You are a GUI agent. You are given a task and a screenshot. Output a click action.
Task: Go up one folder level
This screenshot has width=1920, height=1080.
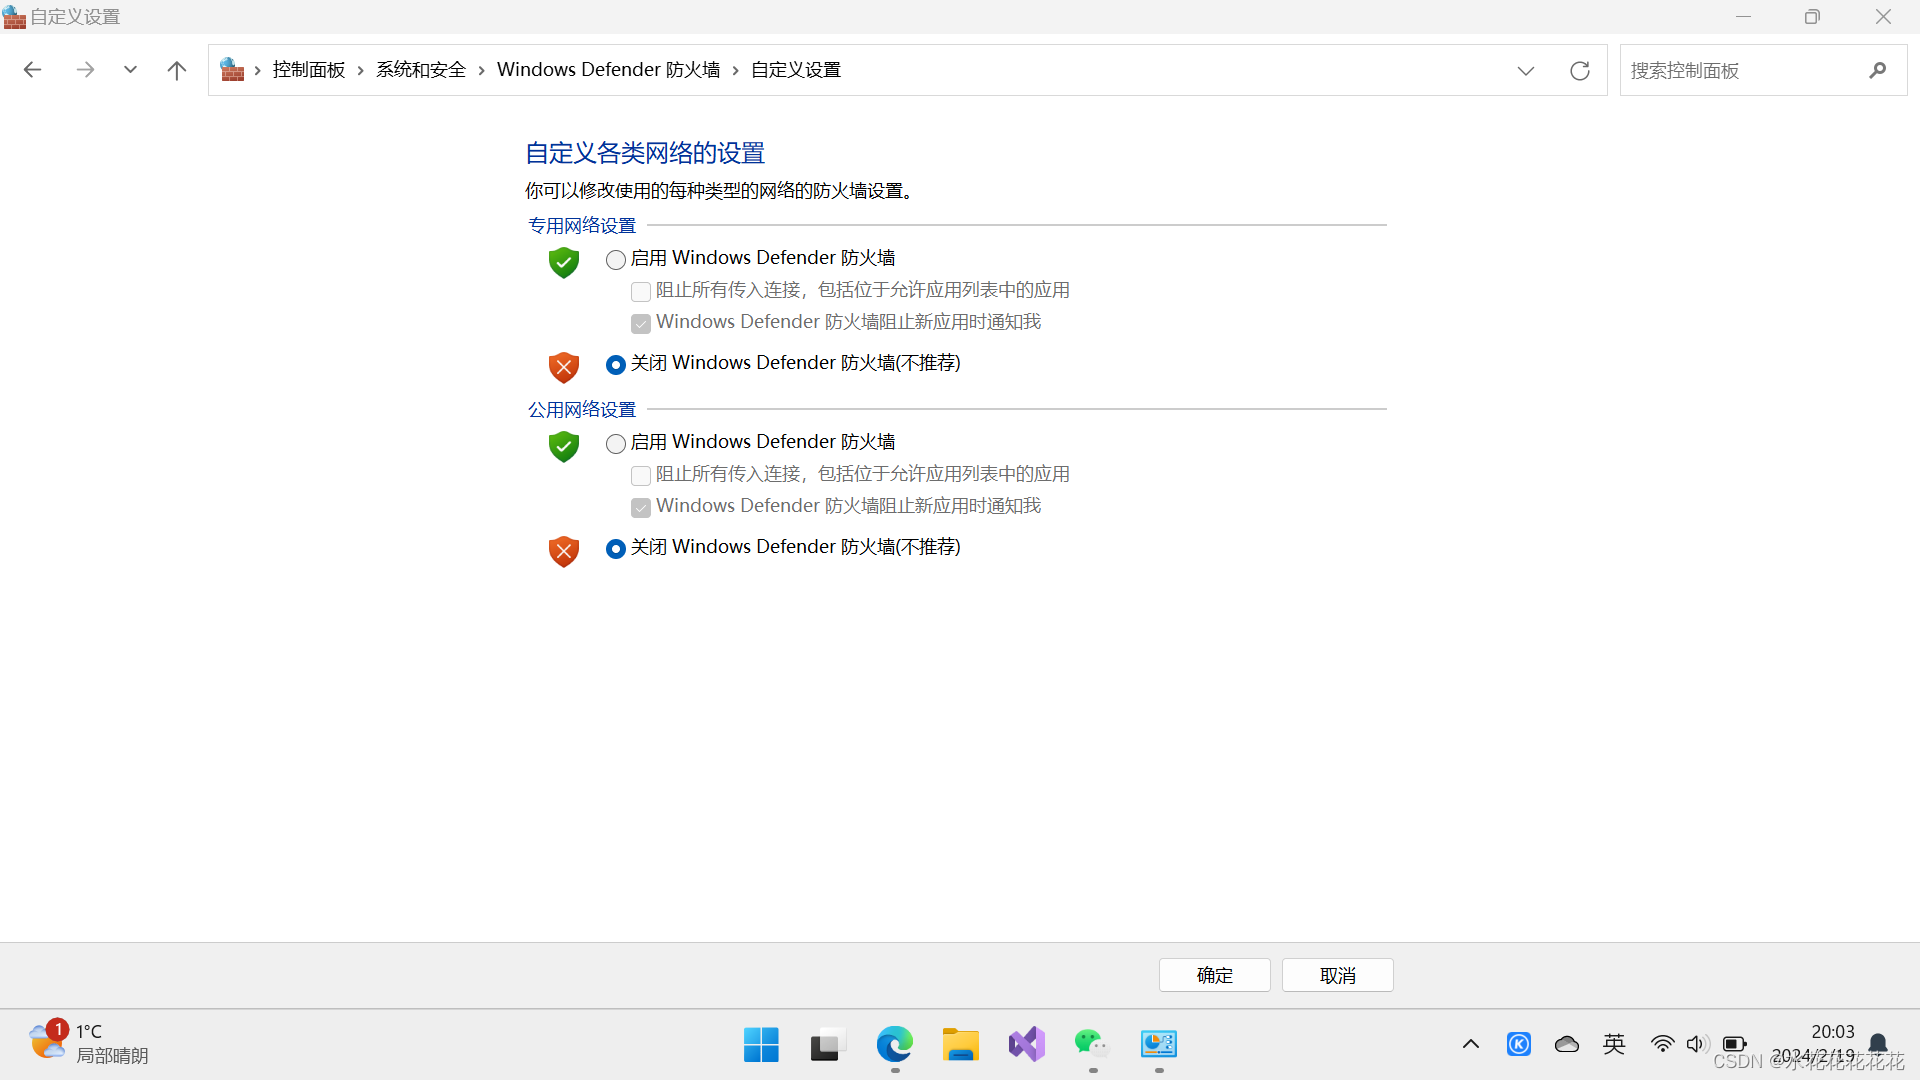[177, 70]
